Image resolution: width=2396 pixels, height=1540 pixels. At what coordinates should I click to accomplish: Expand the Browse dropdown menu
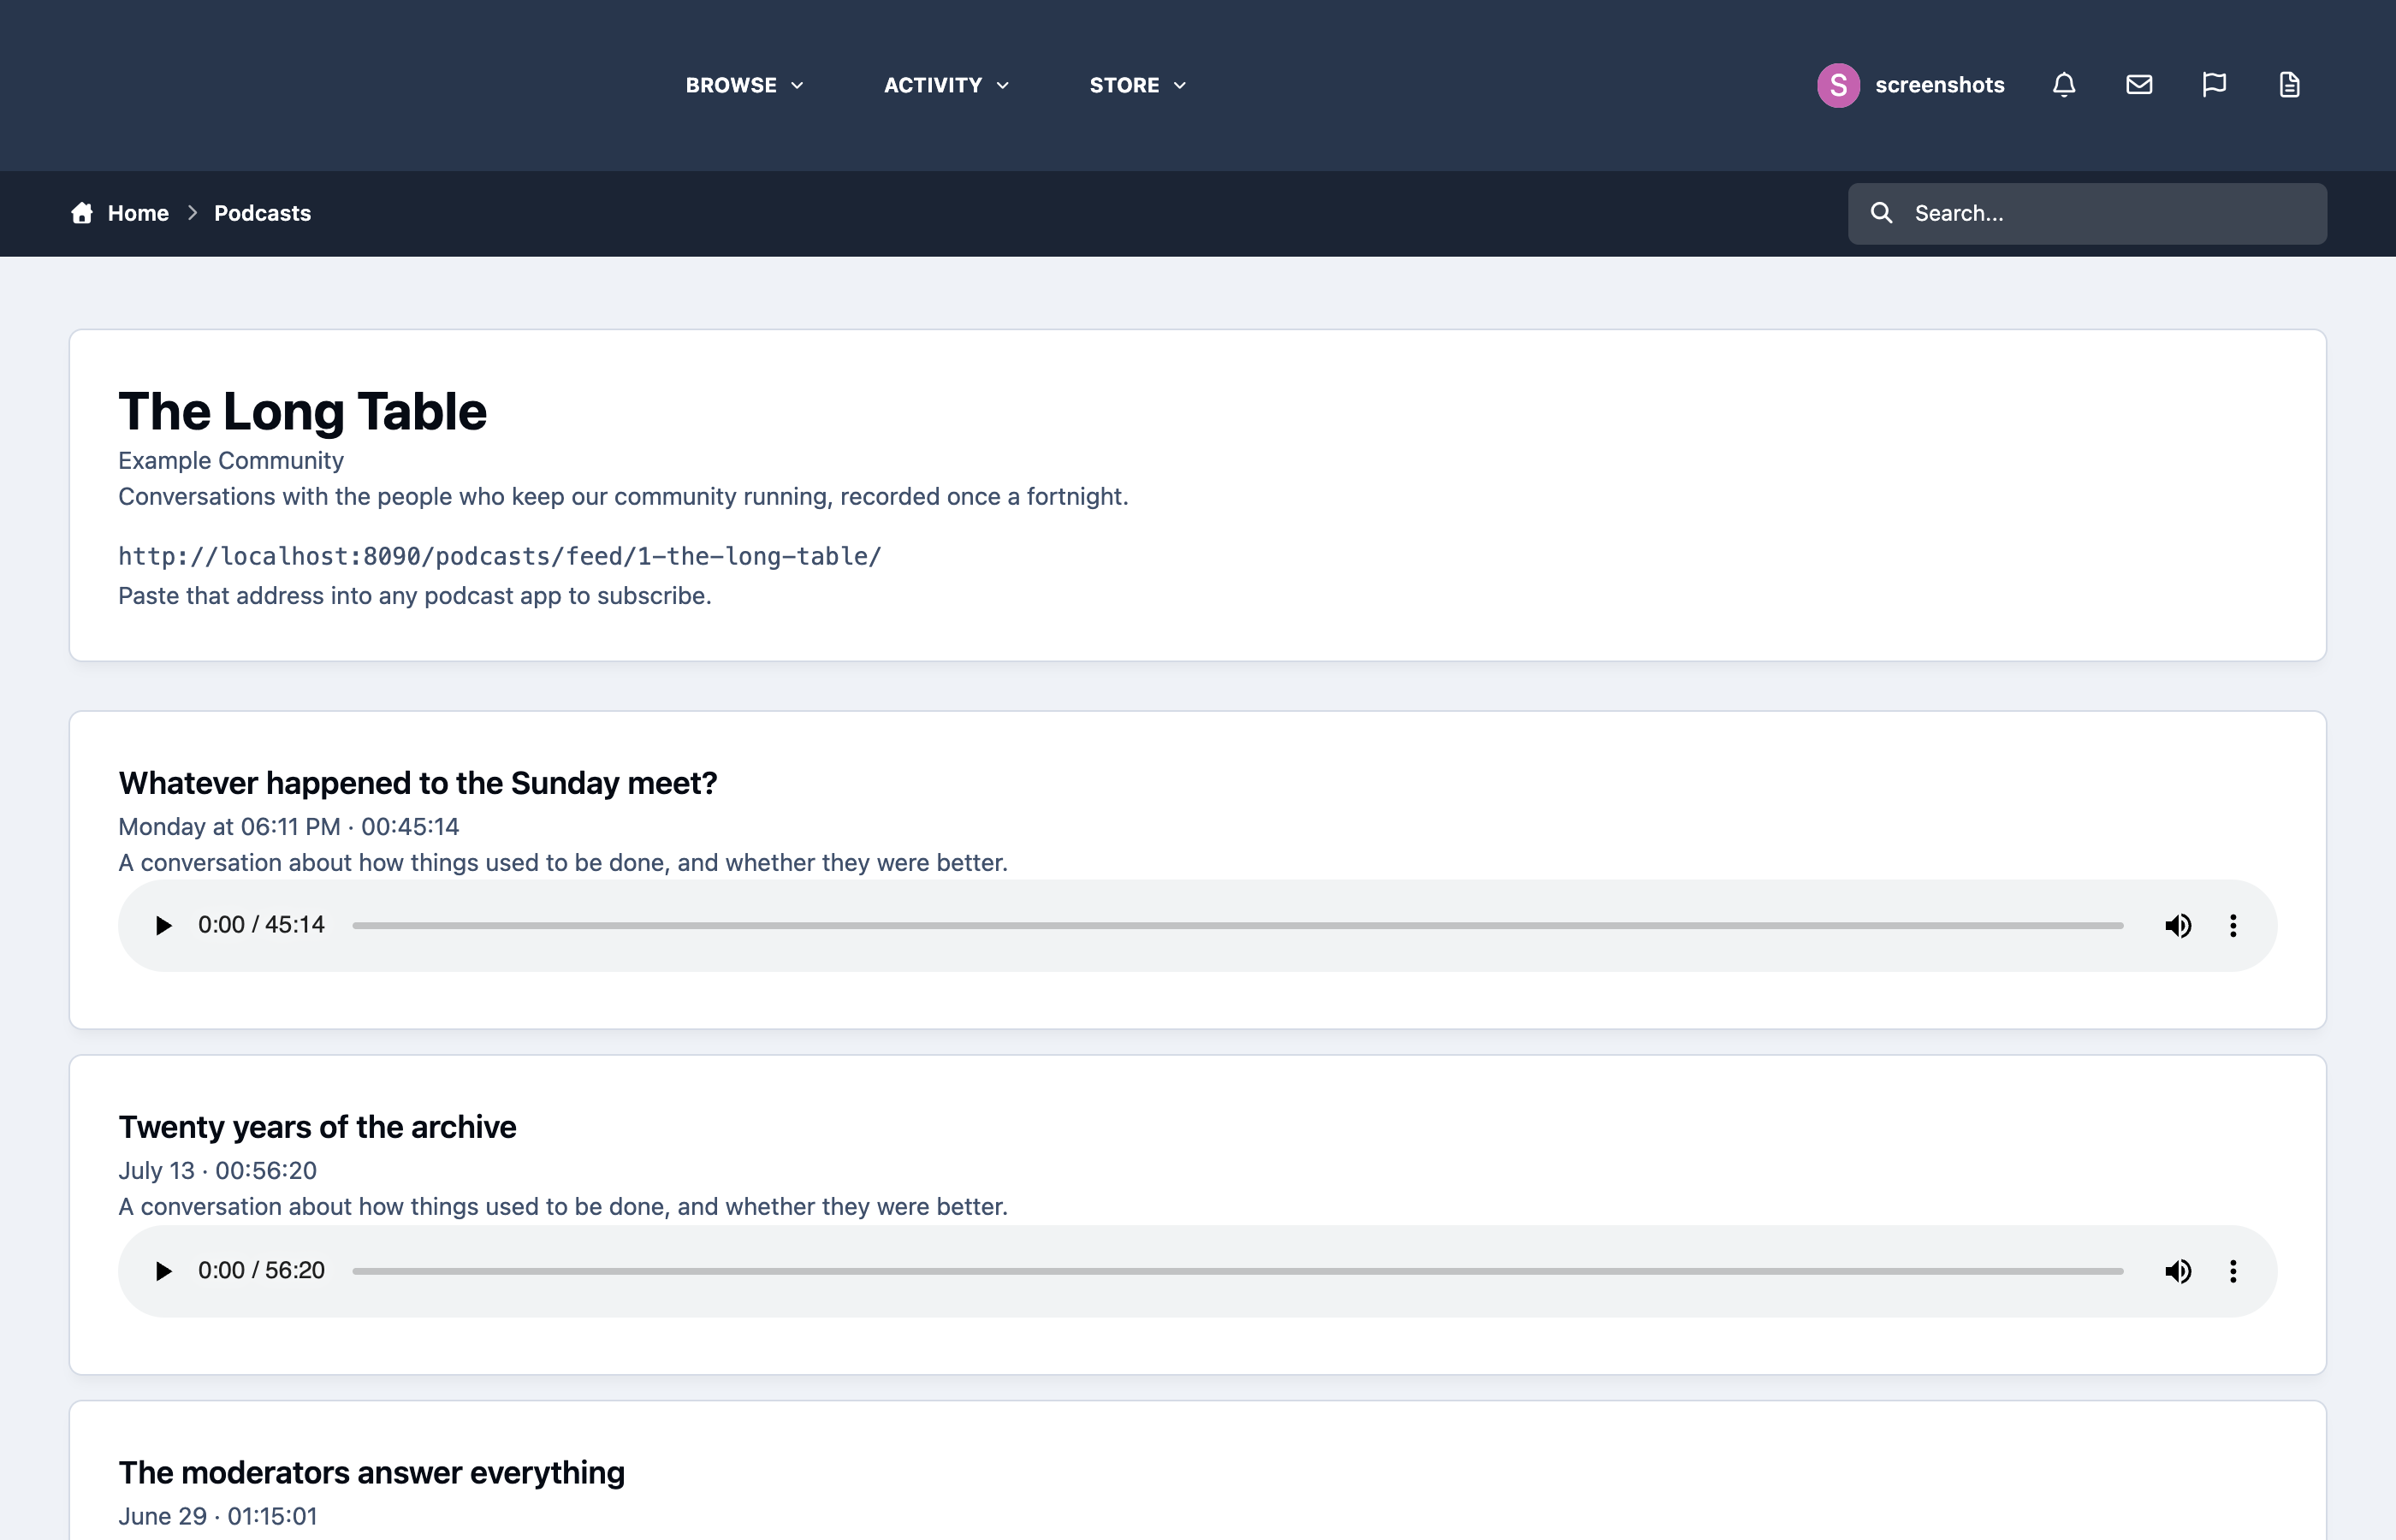[x=744, y=85]
